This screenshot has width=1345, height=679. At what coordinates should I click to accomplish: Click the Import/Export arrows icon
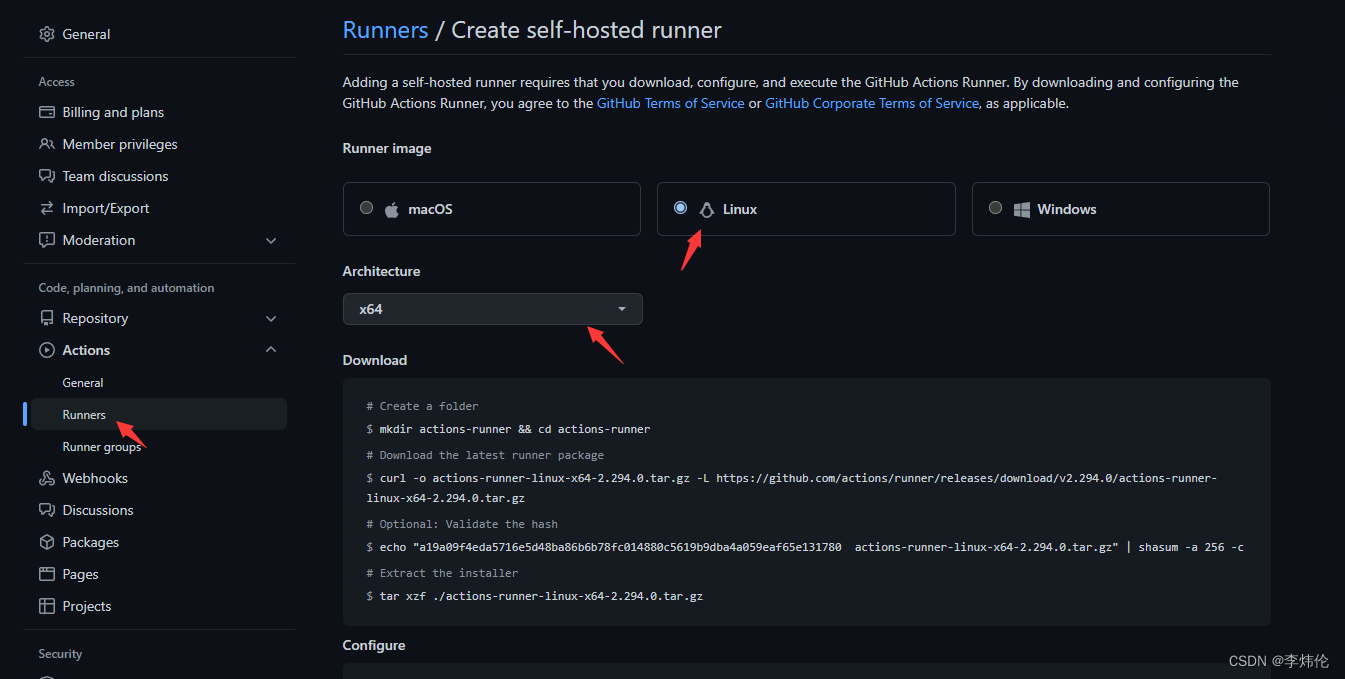pos(47,208)
